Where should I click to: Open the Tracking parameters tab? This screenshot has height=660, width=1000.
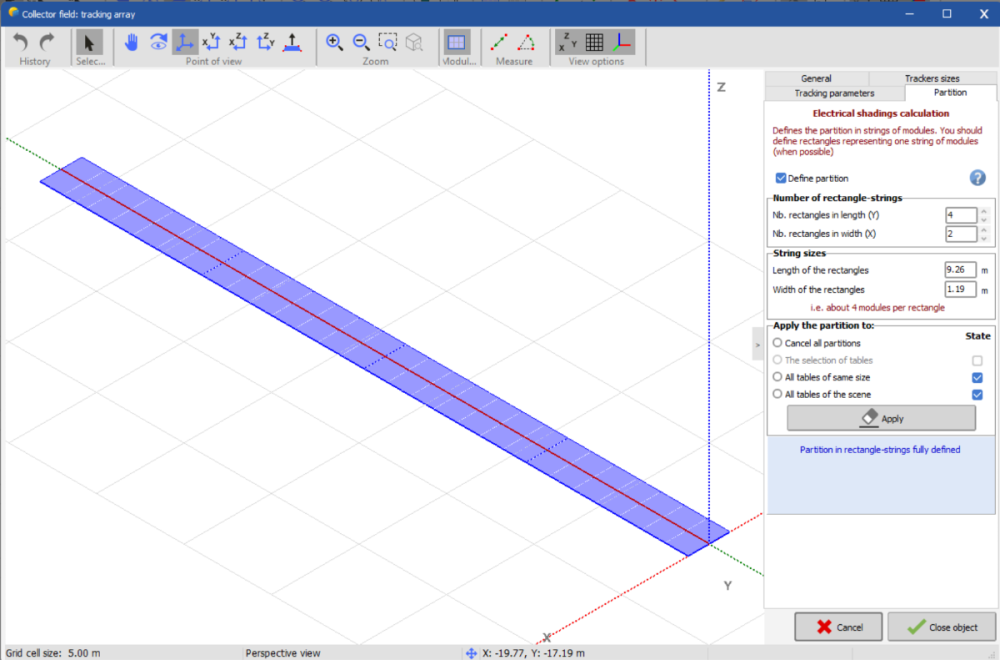834,93
